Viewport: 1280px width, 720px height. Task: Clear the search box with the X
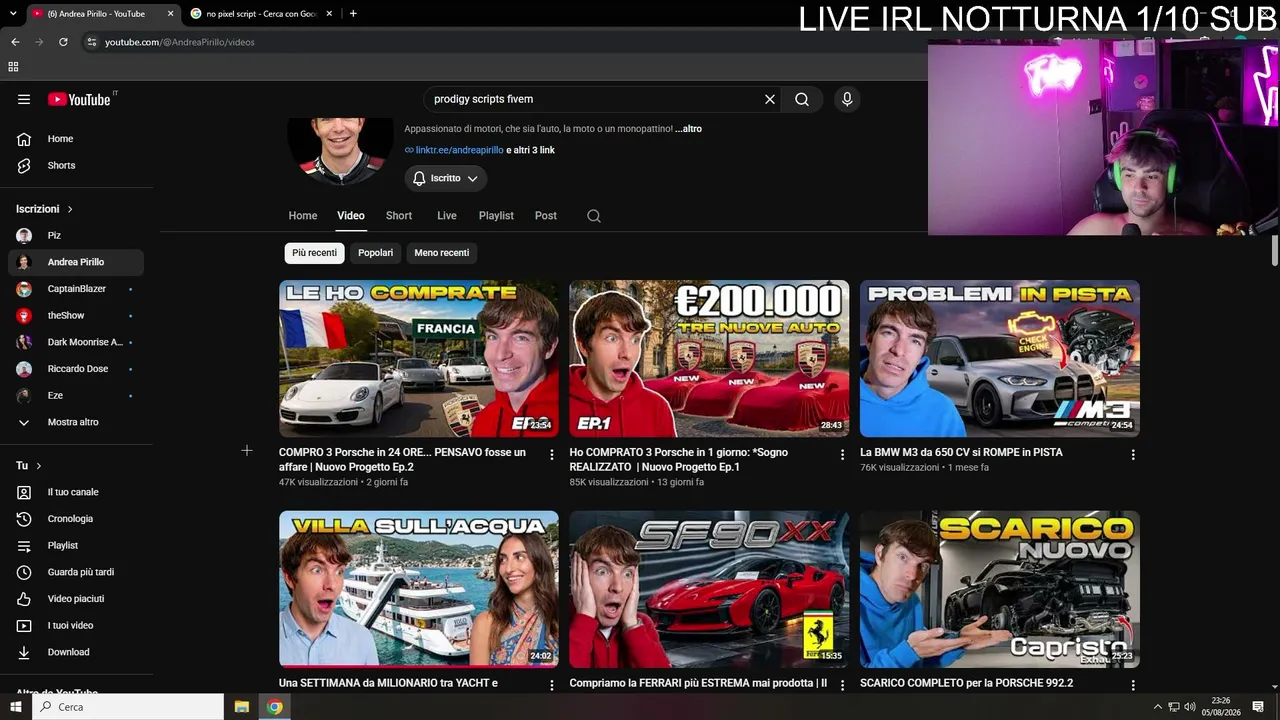point(770,99)
